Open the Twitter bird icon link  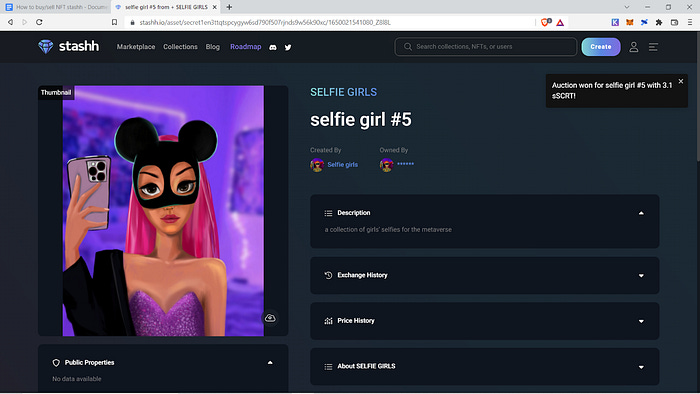tap(288, 47)
